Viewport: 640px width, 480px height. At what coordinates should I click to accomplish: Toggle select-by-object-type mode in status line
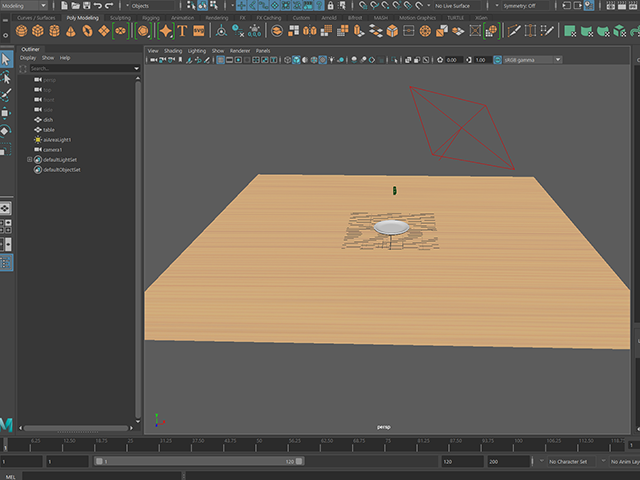[202, 6]
